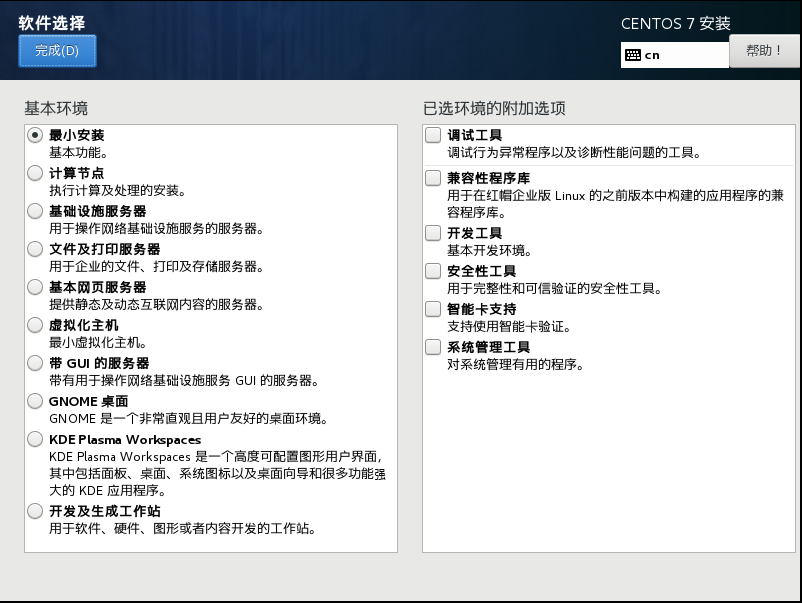
Task: Select the 虚拟化主机 radio button
Action: point(35,325)
